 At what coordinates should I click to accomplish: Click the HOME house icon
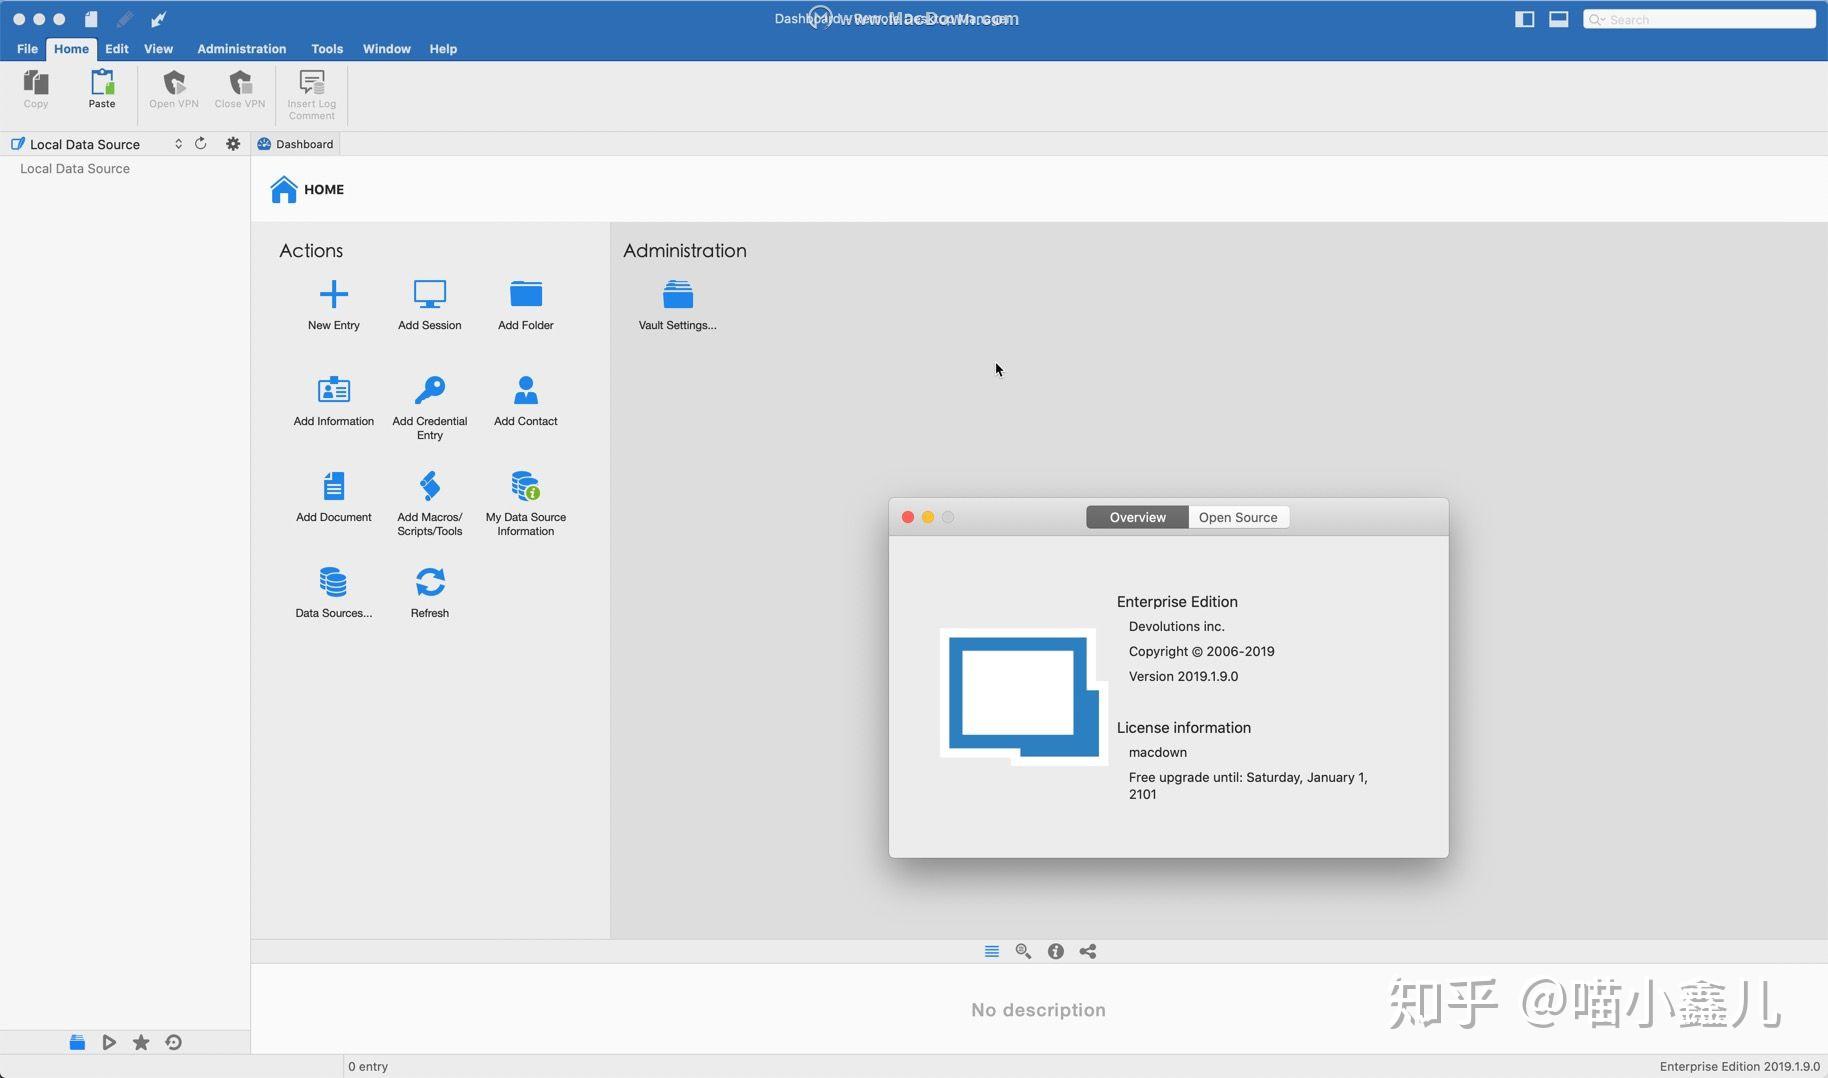coord(284,189)
